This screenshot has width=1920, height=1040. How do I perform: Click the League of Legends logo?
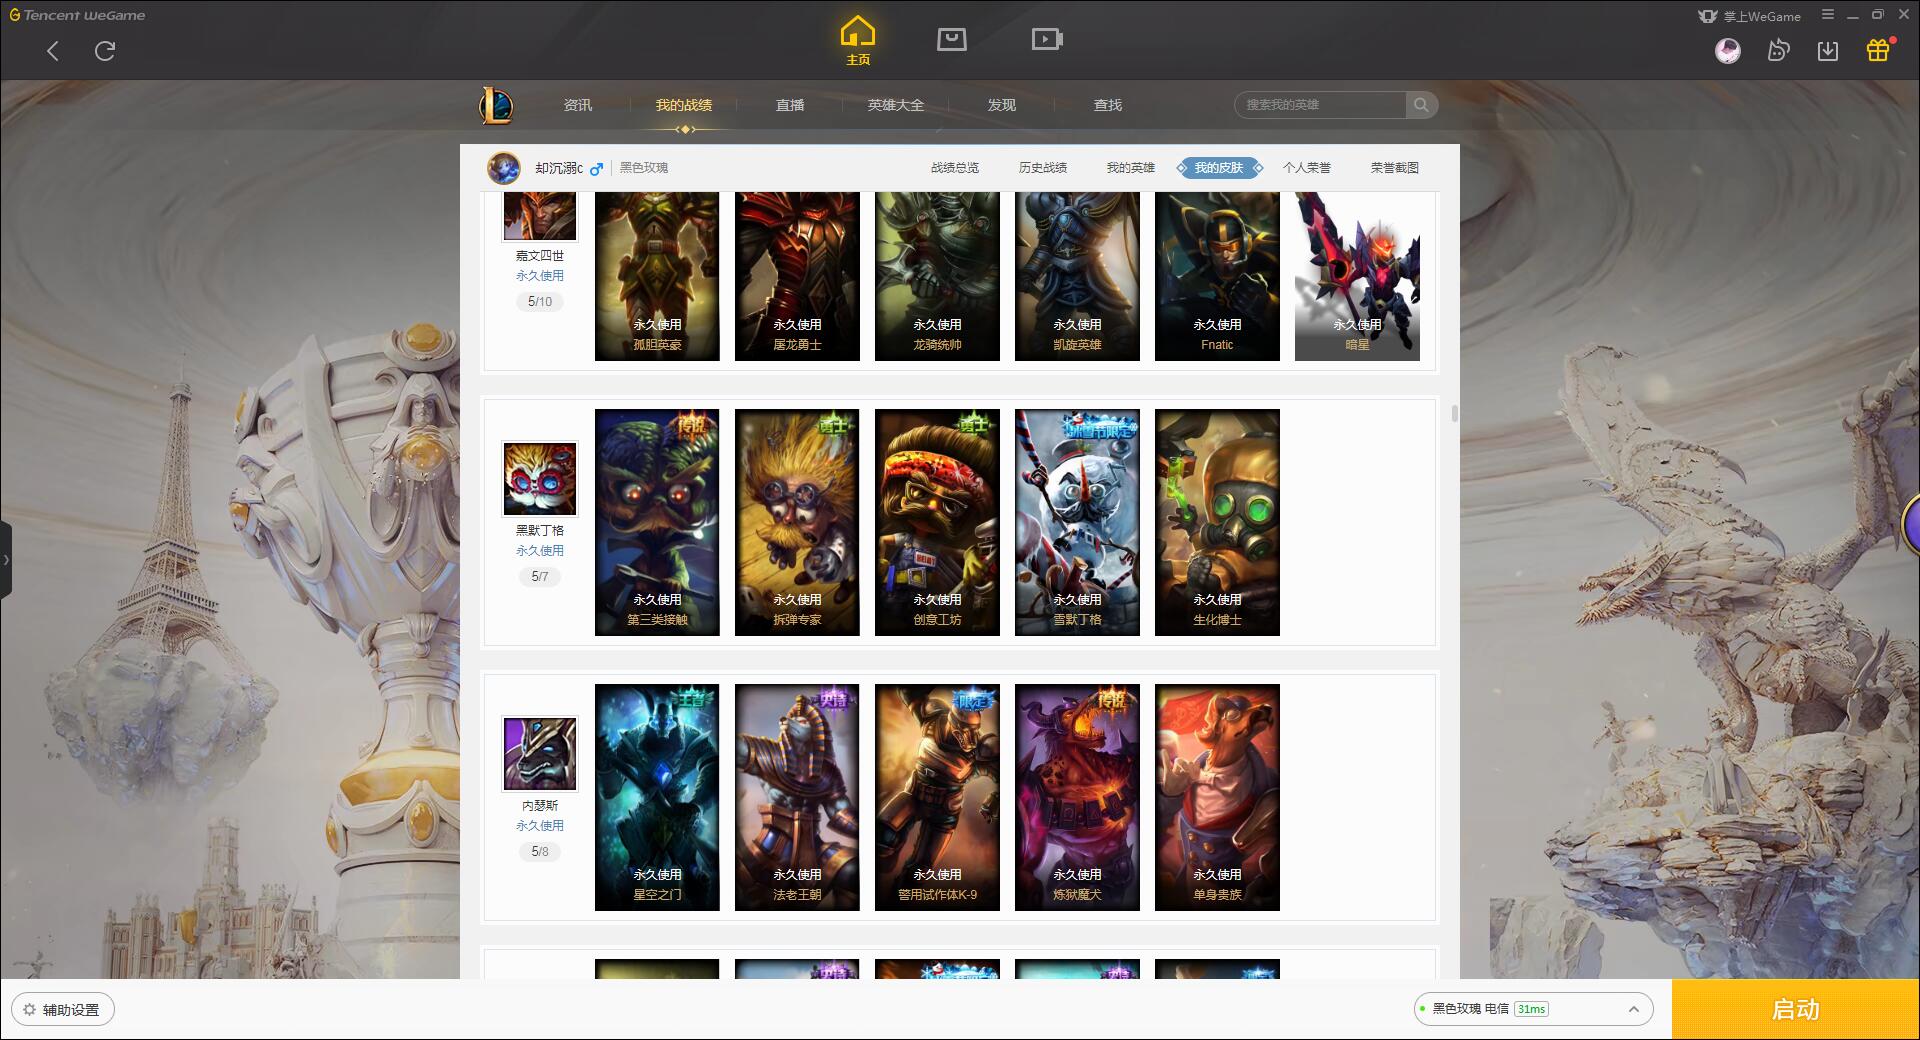(x=496, y=105)
